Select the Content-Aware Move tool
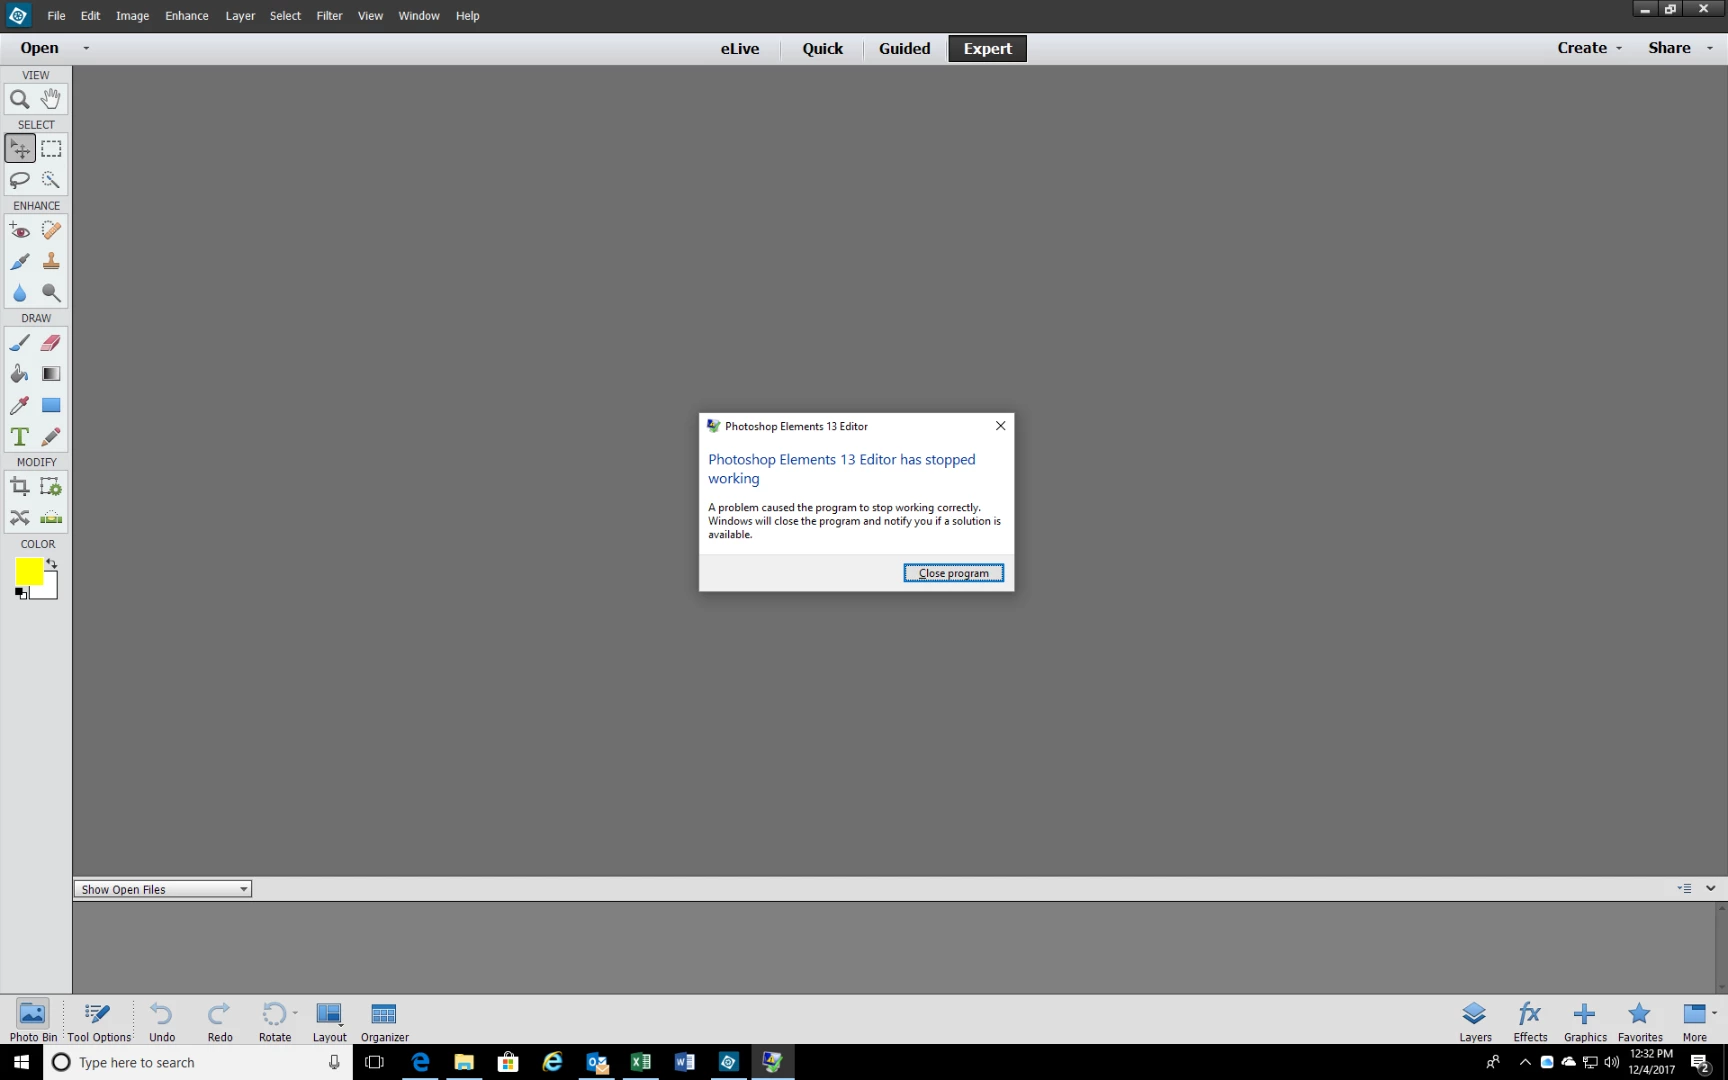The height and width of the screenshot is (1080, 1728). pyautogui.click(x=19, y=518)
